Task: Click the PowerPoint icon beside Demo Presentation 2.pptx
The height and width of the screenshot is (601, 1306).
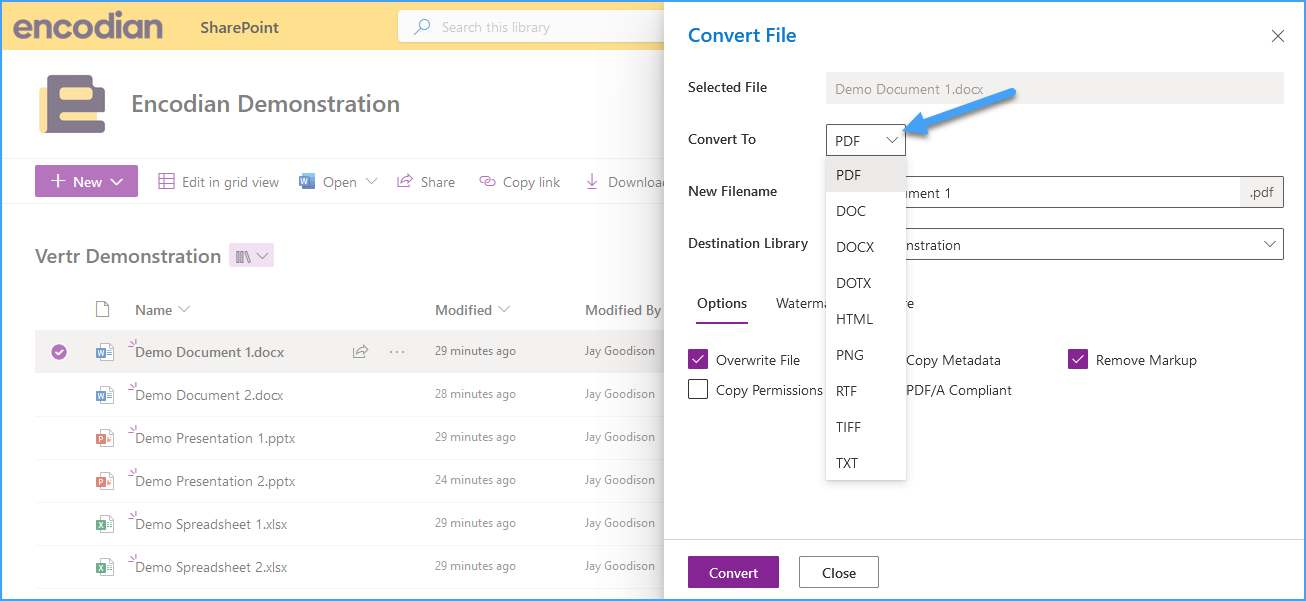Action: [103, 481]
